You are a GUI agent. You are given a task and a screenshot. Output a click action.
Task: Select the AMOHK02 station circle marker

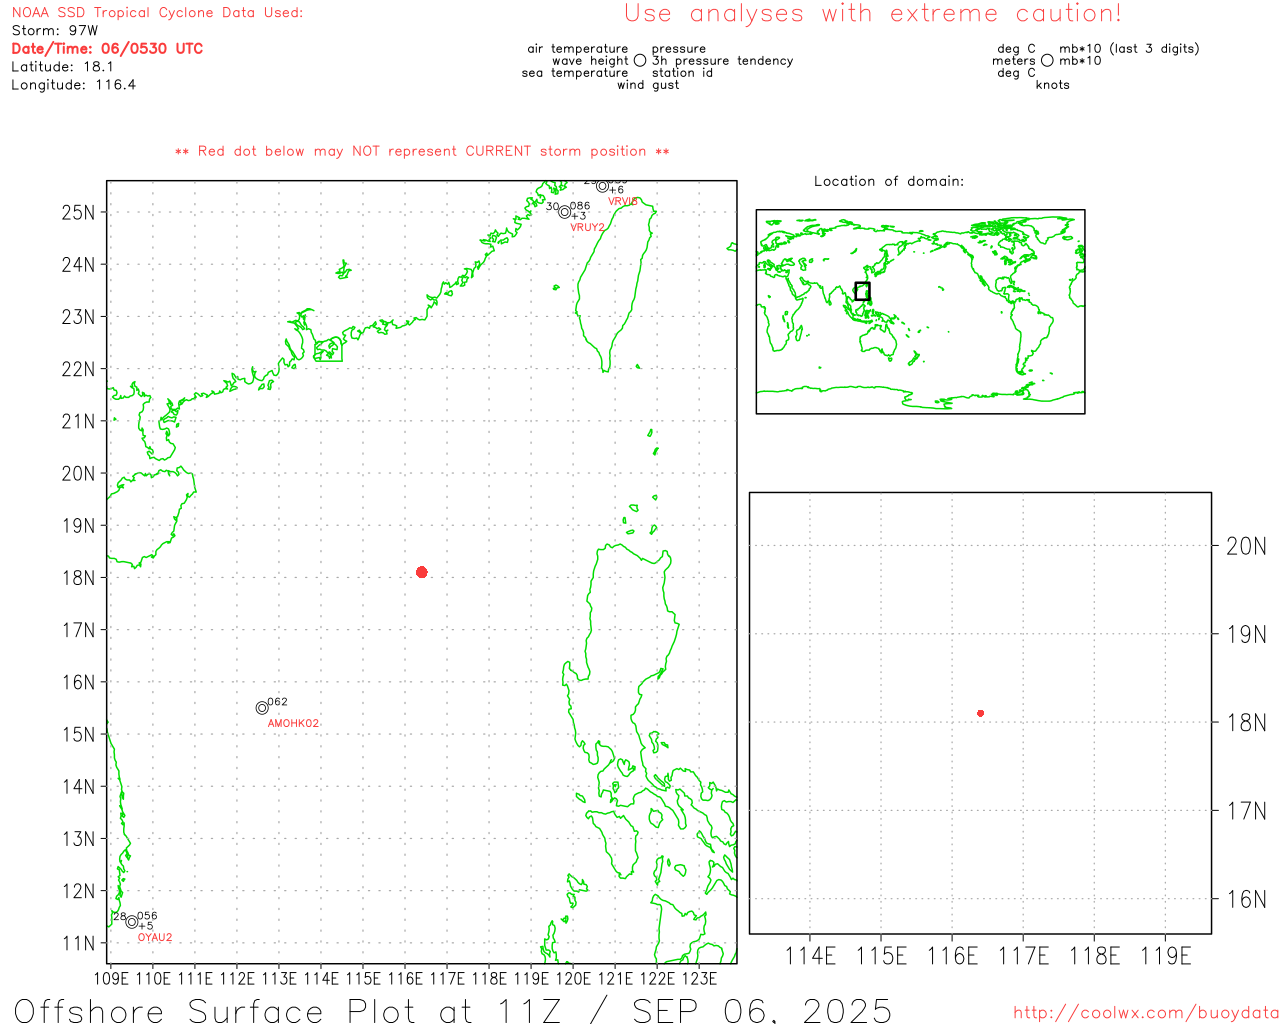(262, 708)
